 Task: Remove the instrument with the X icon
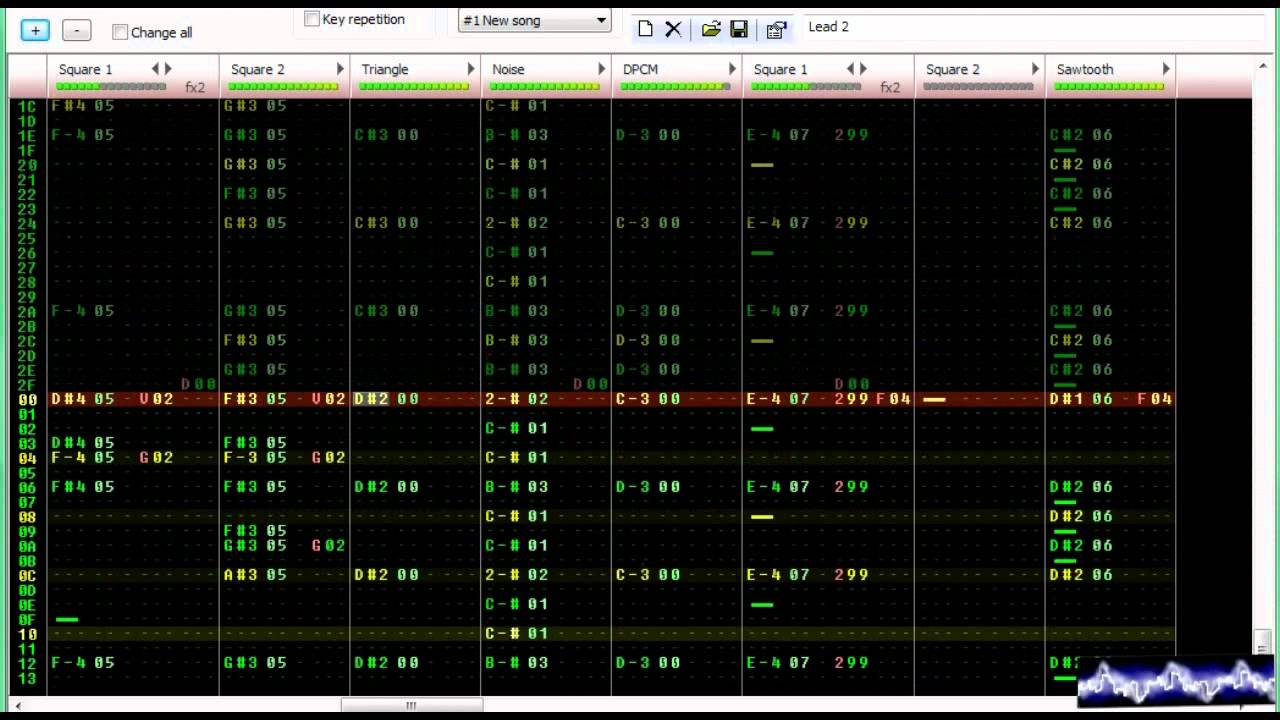click(x=673, y=29)
